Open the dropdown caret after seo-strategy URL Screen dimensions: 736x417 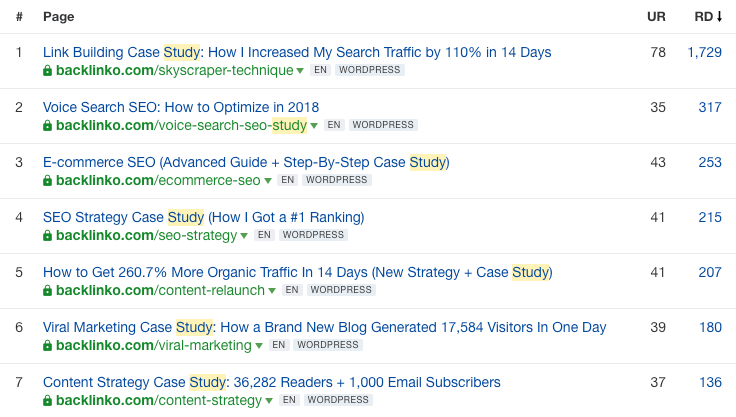[244, 236]
